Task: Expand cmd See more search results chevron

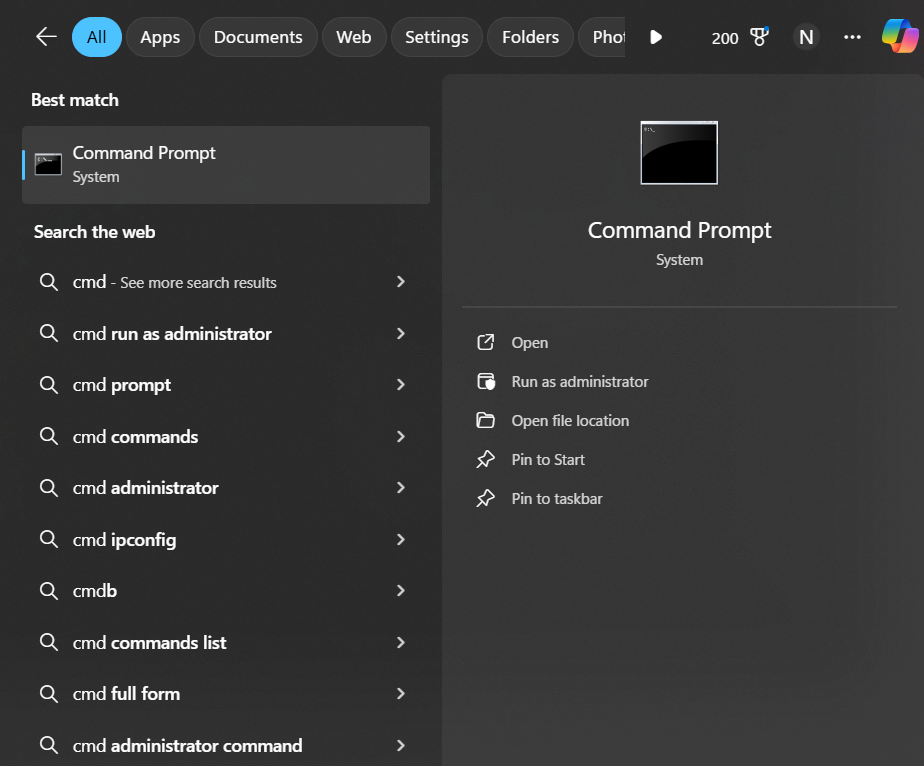Action: click(x=401, y=282)
